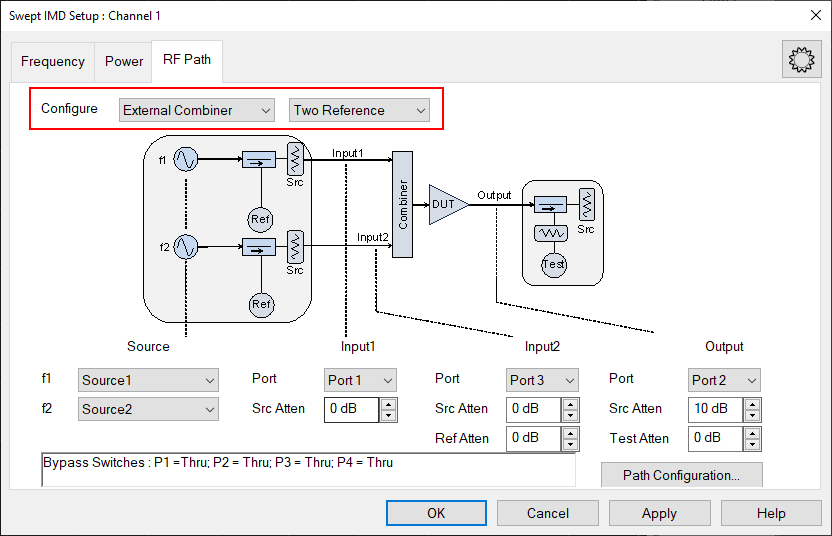
Task: Open the Input2 Port 3 dropdown
Action: click(543, 380)
